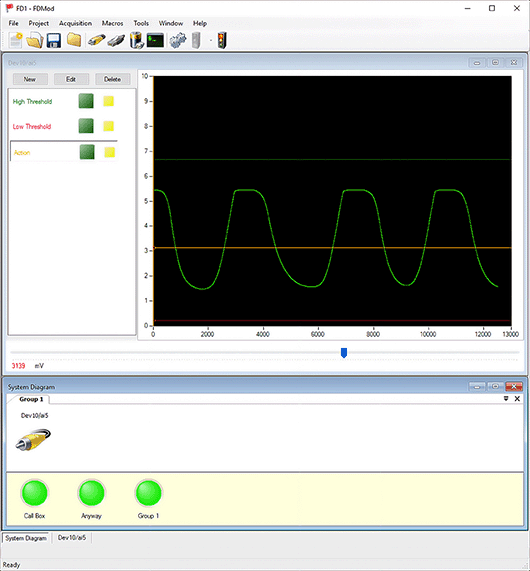Screen dimensions: 530x571
Task: Click the Dev10/ai5 connector icon in System Diagram
Action: pos(33,440)
